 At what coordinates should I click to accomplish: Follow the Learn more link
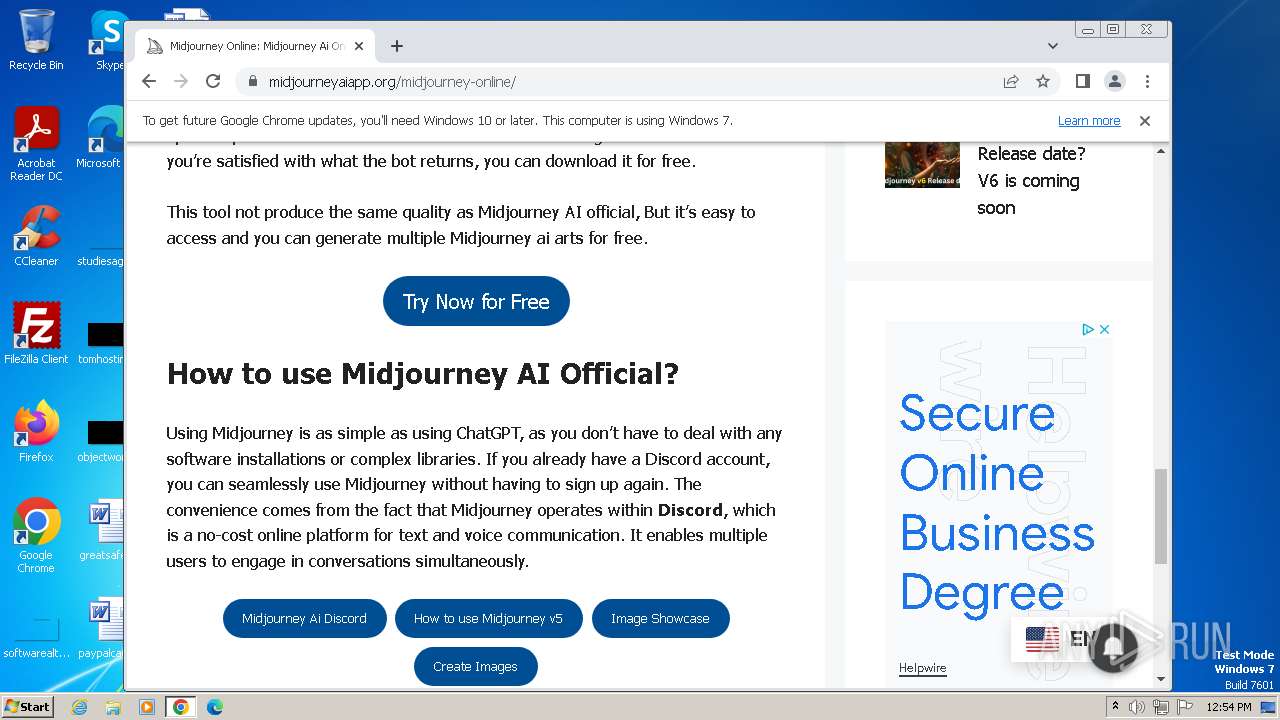(x=1089, y=121)
